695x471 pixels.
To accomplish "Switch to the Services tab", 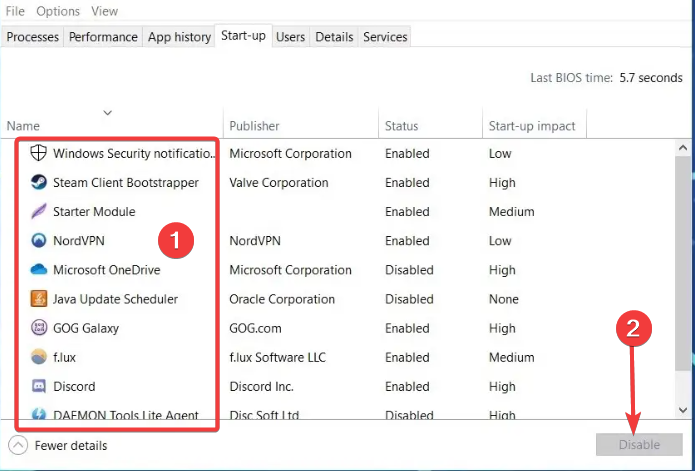I will click(x=385, y=37).
